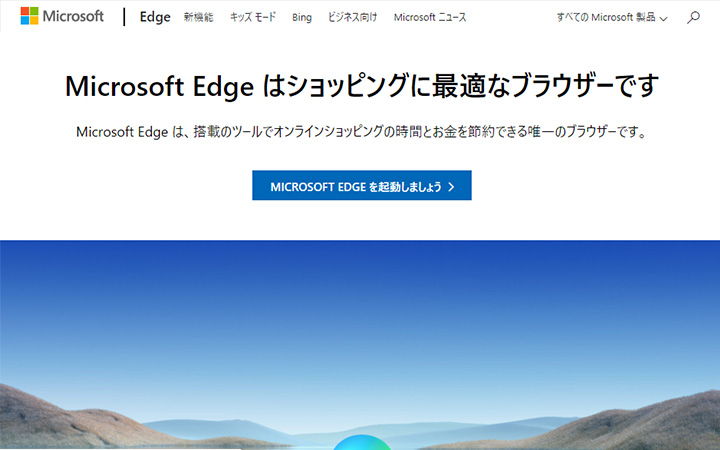Select the Microsoft ニュース nav item
The height and width of the screenshot is (450, 720).
(429, 18)
